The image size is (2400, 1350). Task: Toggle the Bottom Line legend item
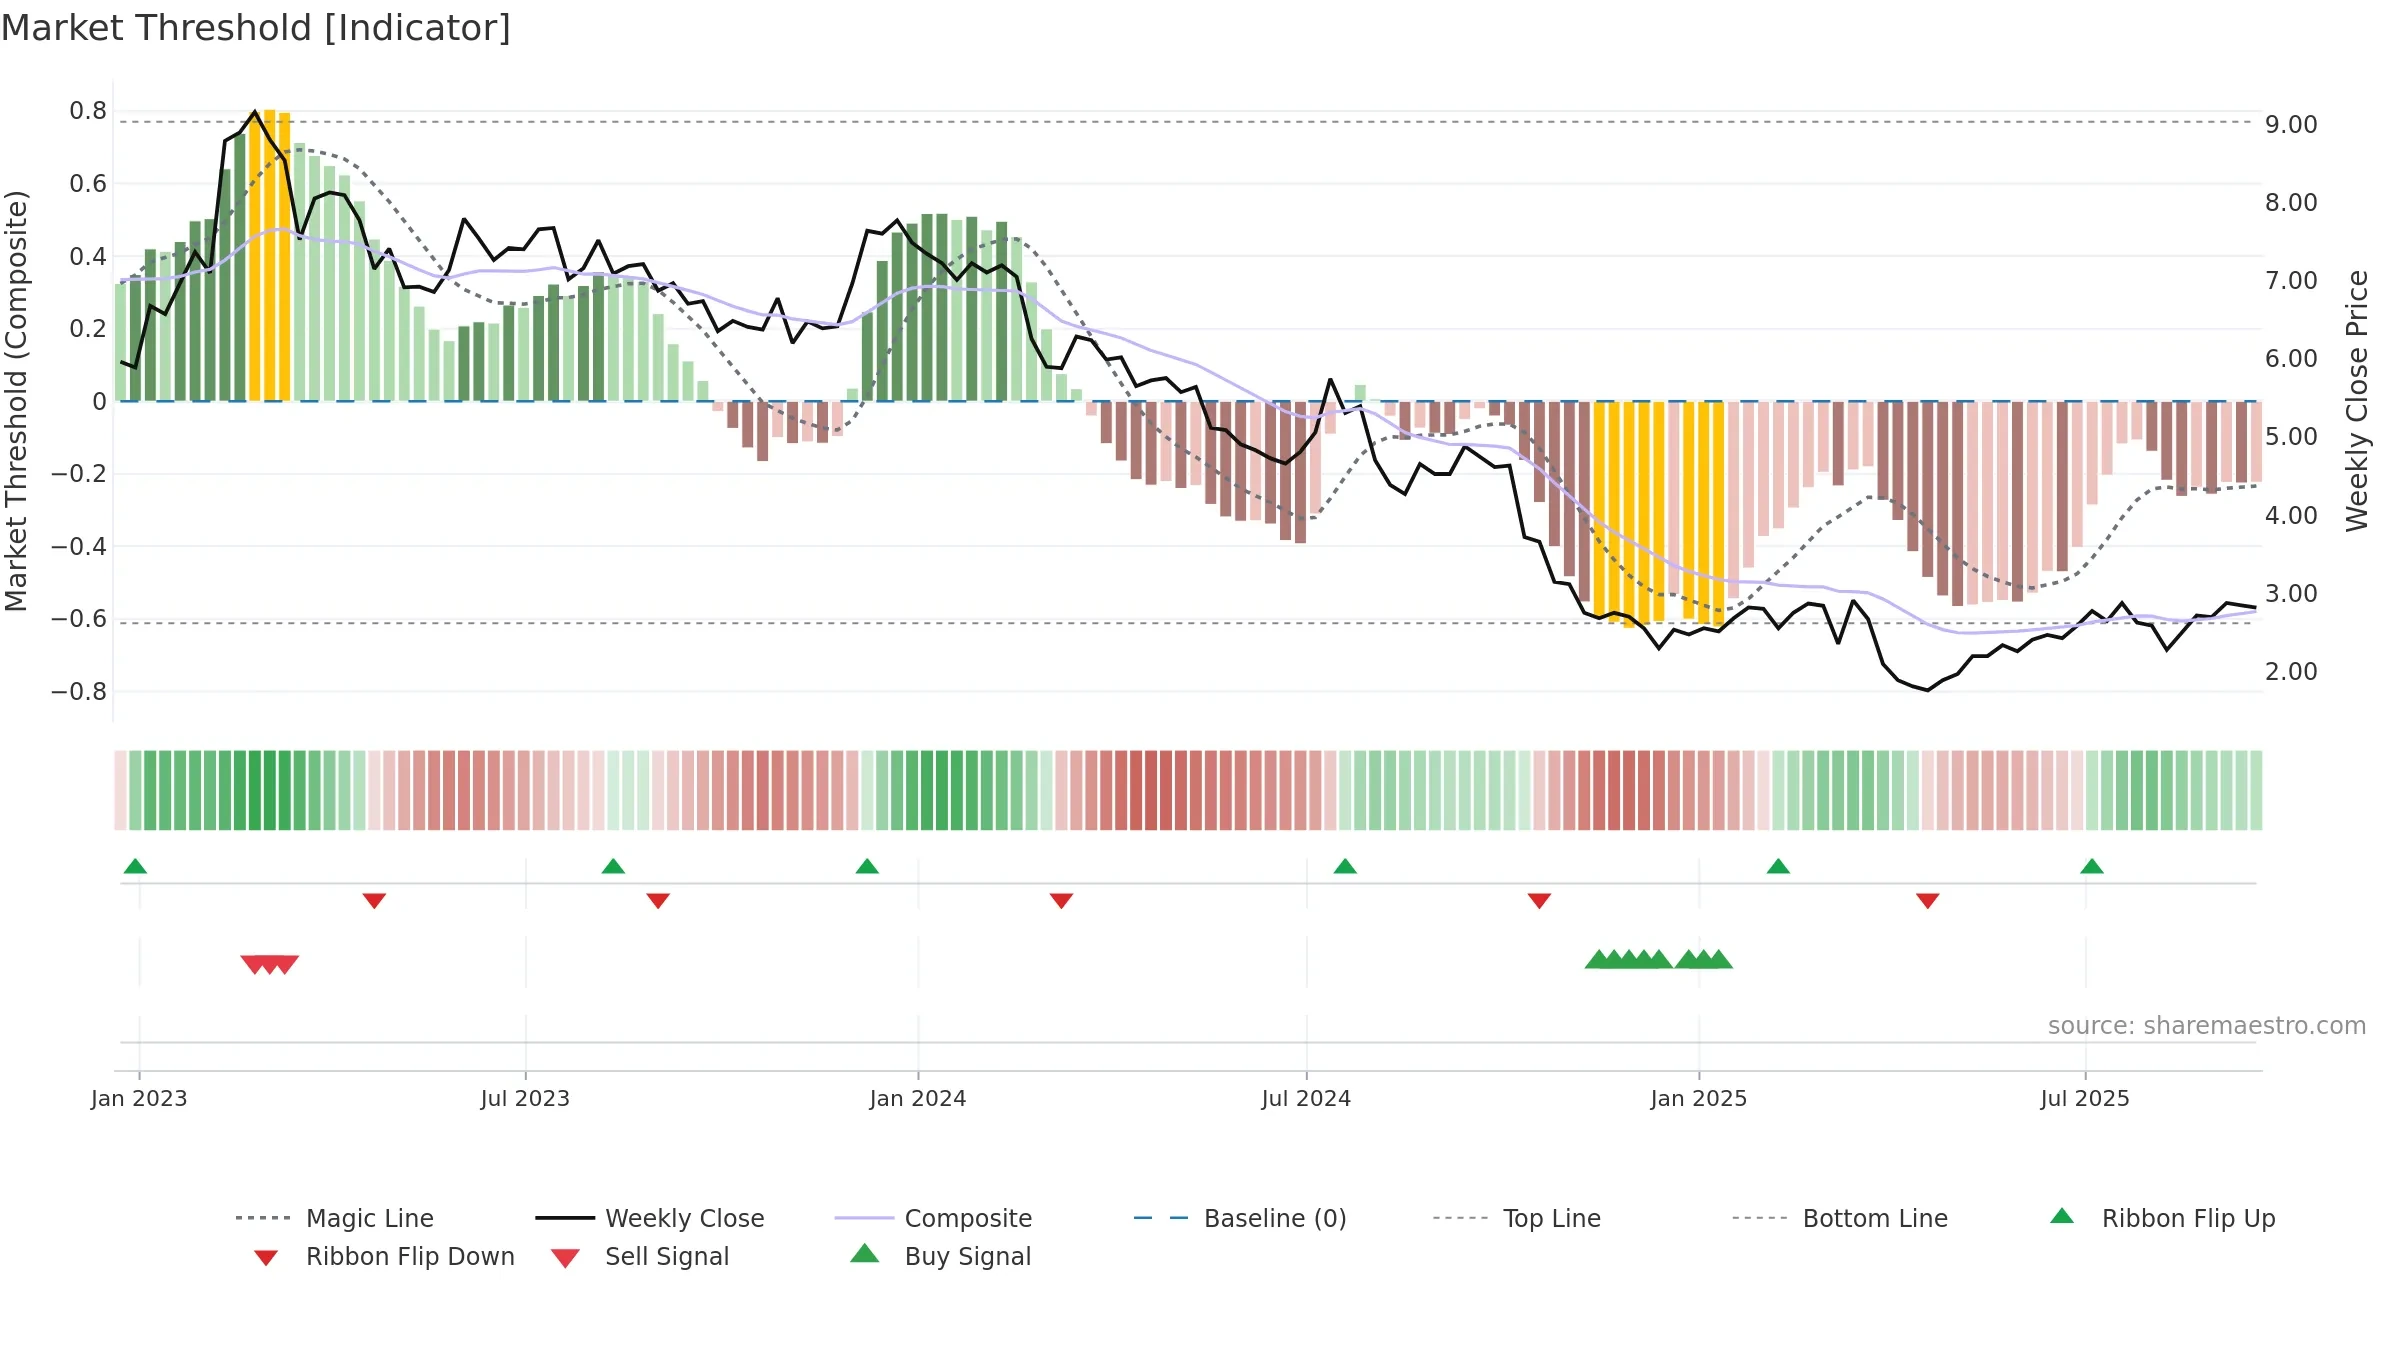click(x=1840, y=1218)
